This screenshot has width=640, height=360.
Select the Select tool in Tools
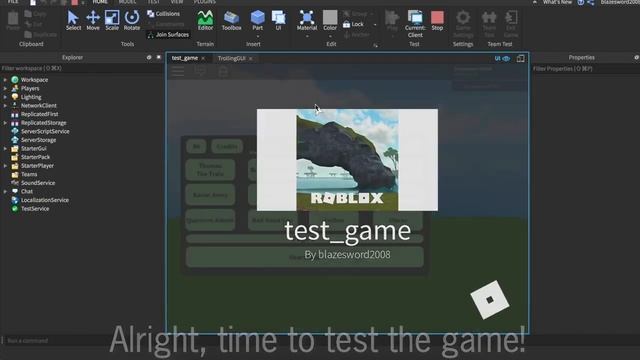(x=73, y=20)
